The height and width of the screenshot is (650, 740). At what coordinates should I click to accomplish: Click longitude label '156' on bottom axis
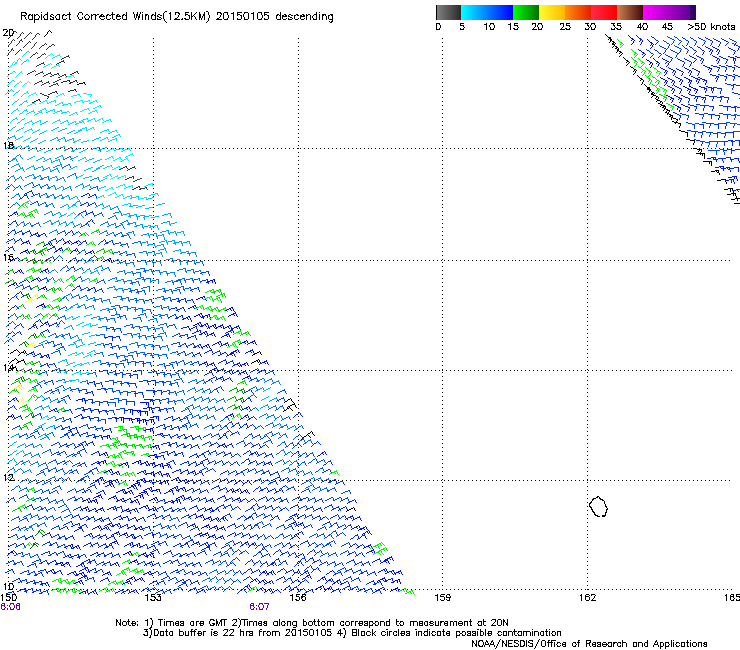pos(298,598)
